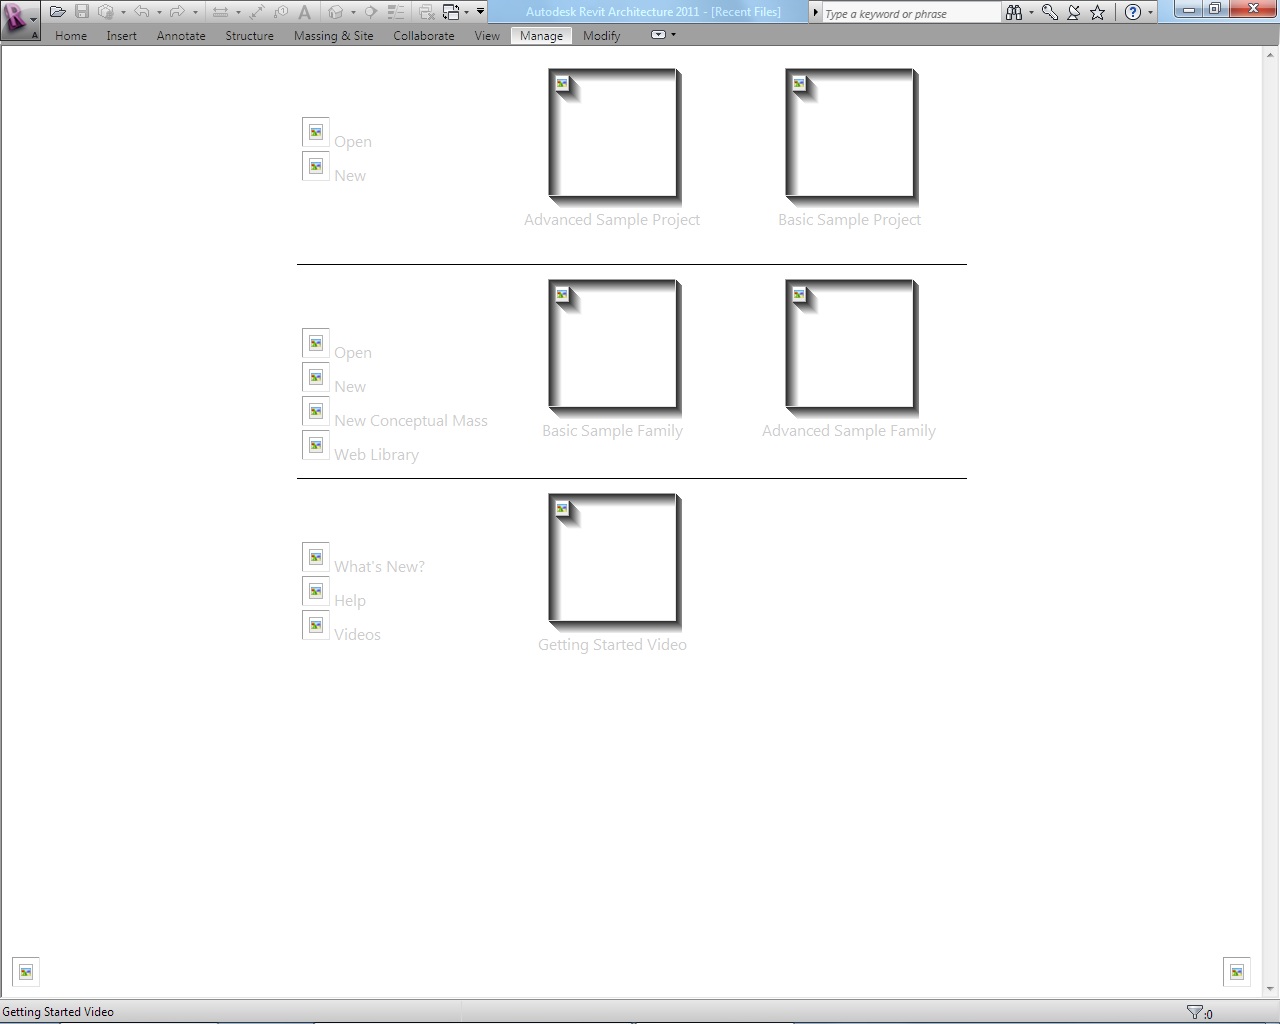Select the Section view tool icon
Viewport: 1280px width, 1024px height.
point(371,12)
